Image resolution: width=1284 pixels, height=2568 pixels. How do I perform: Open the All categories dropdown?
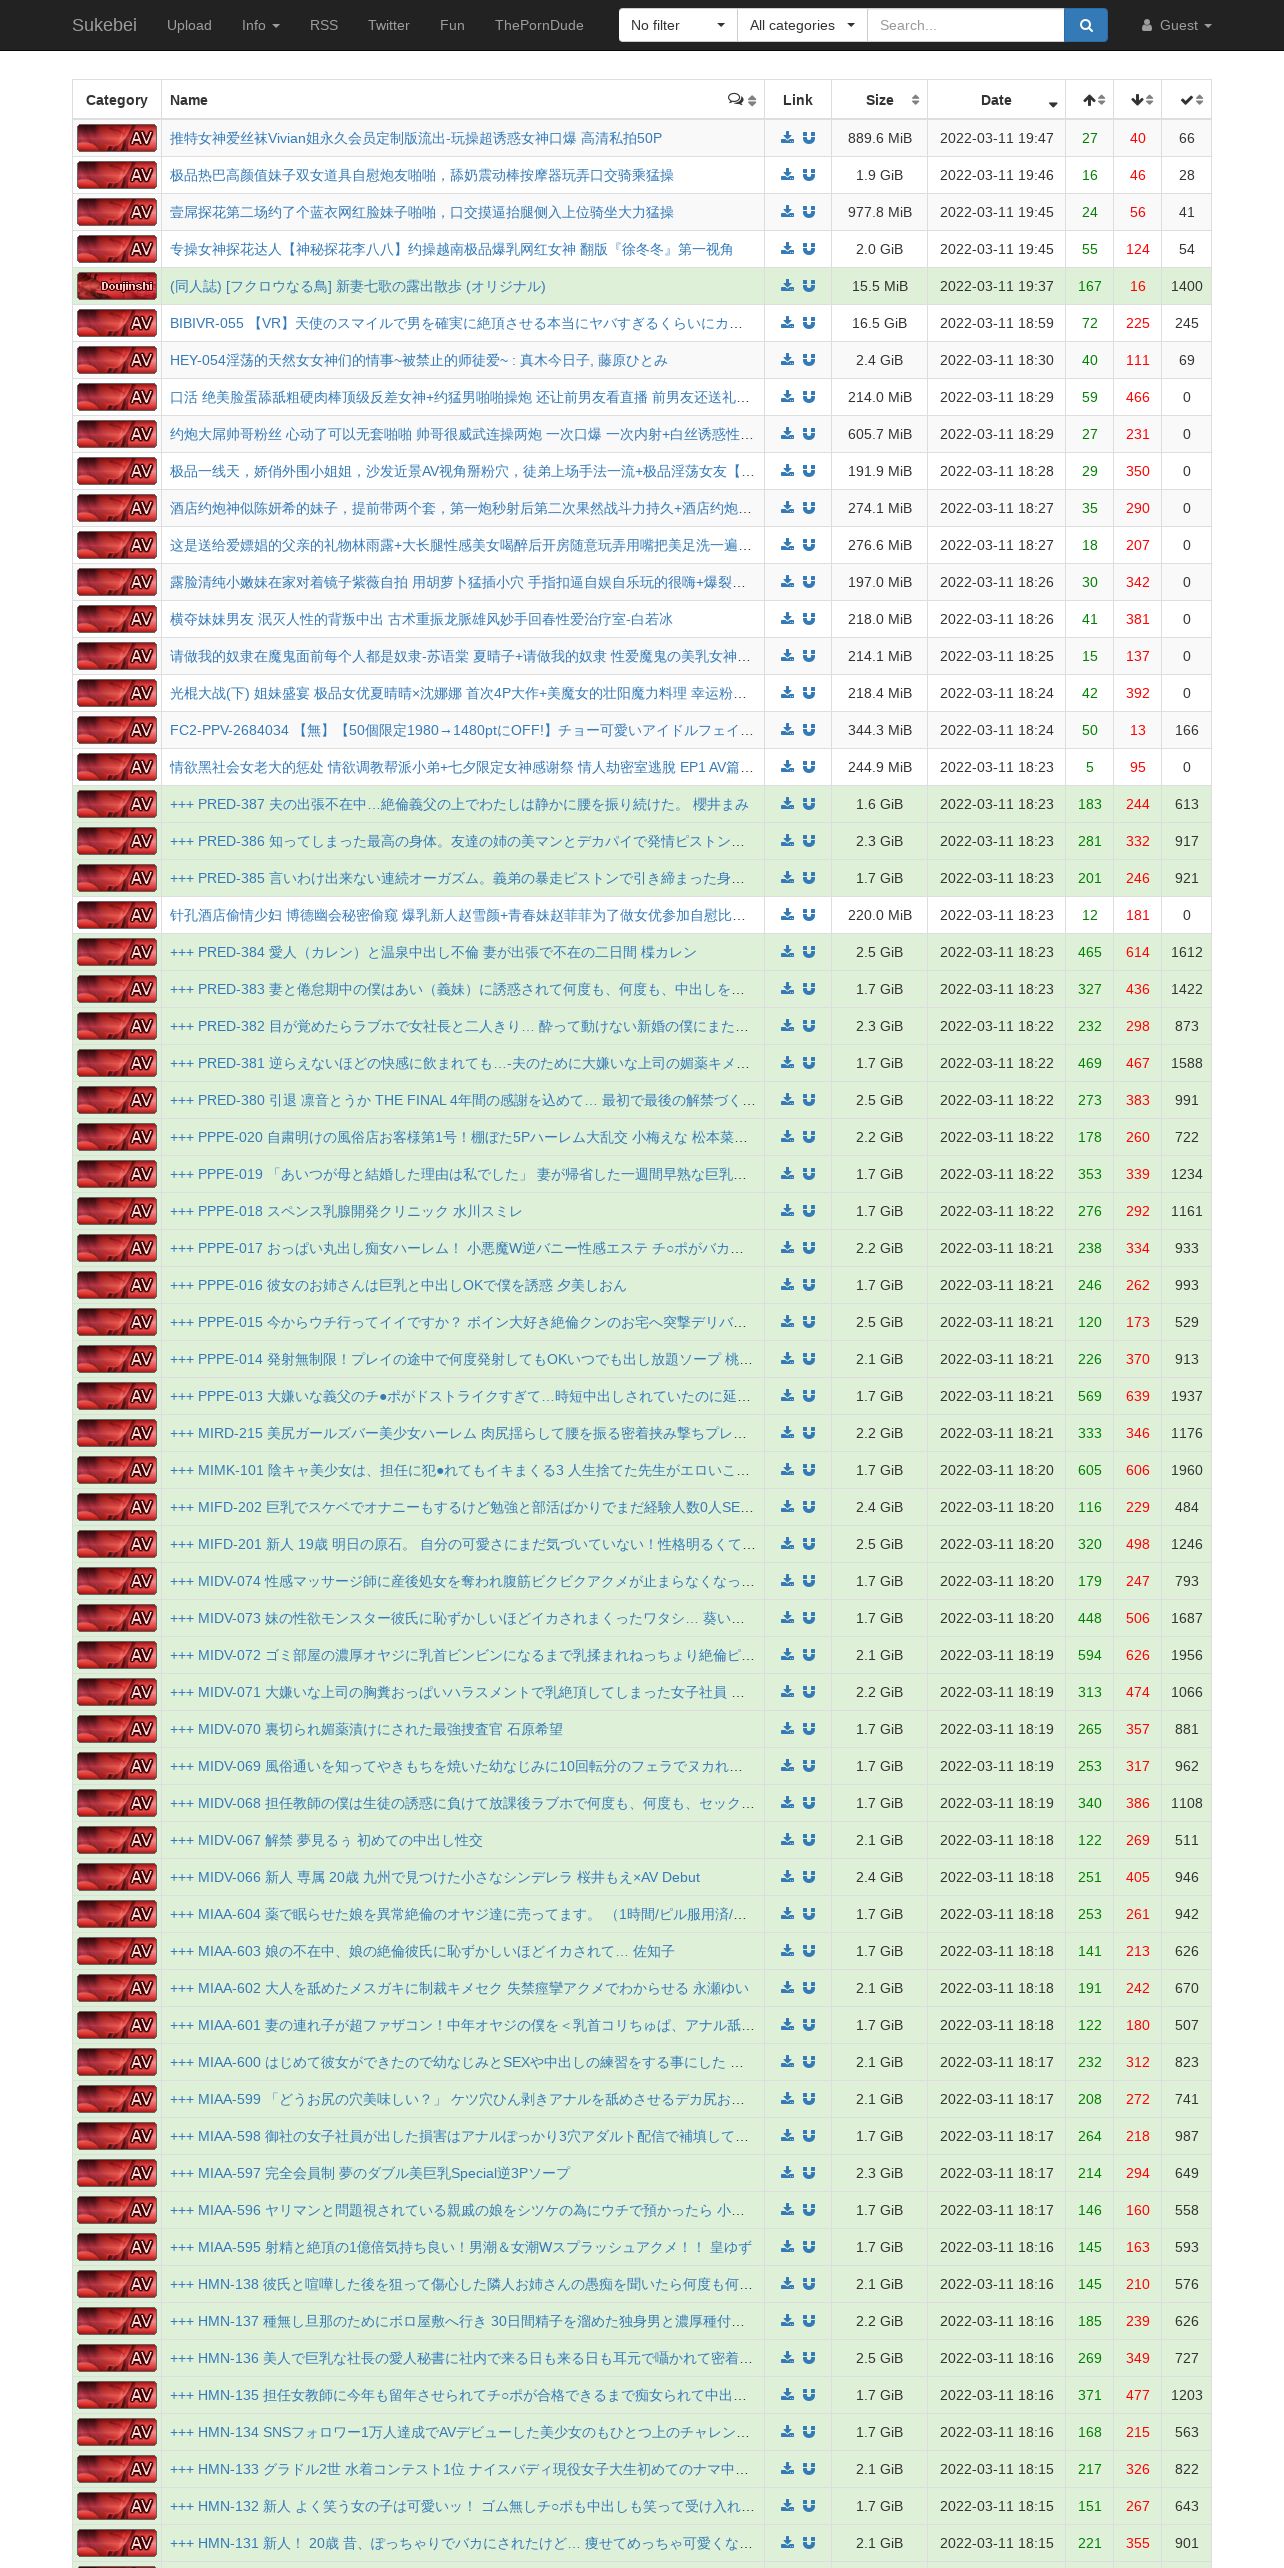click(802, 25)
